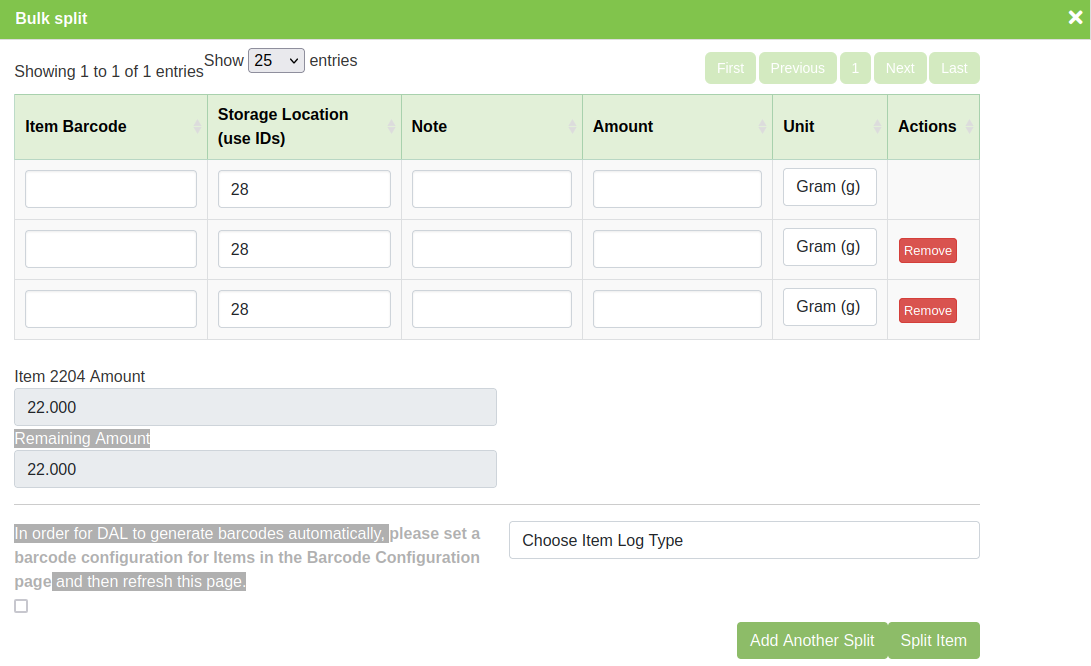Image resolution: width=1091 pixels, height=666 pixels.
Task: Focus the first row Item Barcode field
Action: 111,189
